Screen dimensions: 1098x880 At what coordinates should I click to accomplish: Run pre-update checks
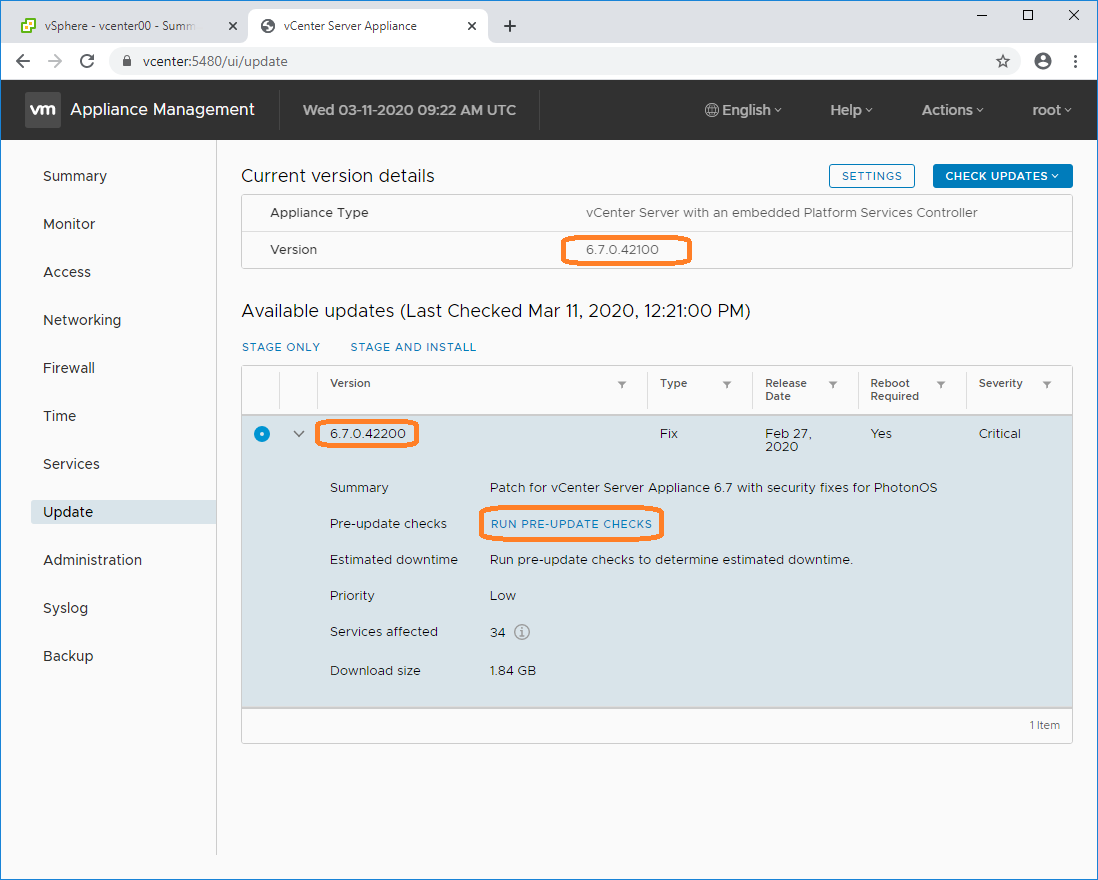[571, 524]
